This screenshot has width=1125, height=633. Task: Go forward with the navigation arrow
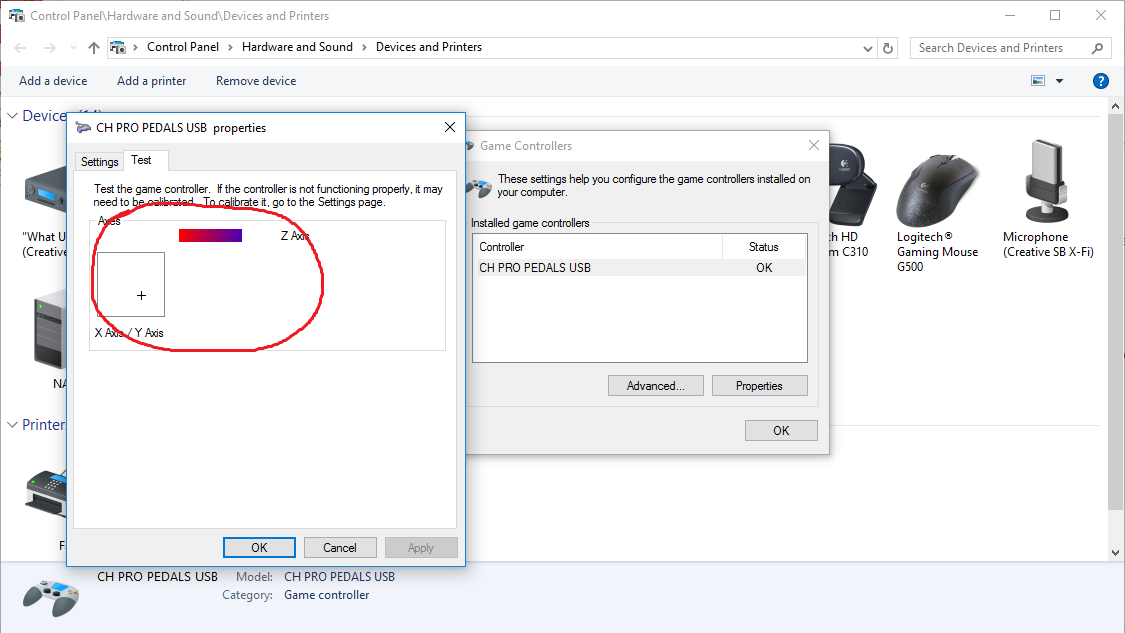coord(50,48)
